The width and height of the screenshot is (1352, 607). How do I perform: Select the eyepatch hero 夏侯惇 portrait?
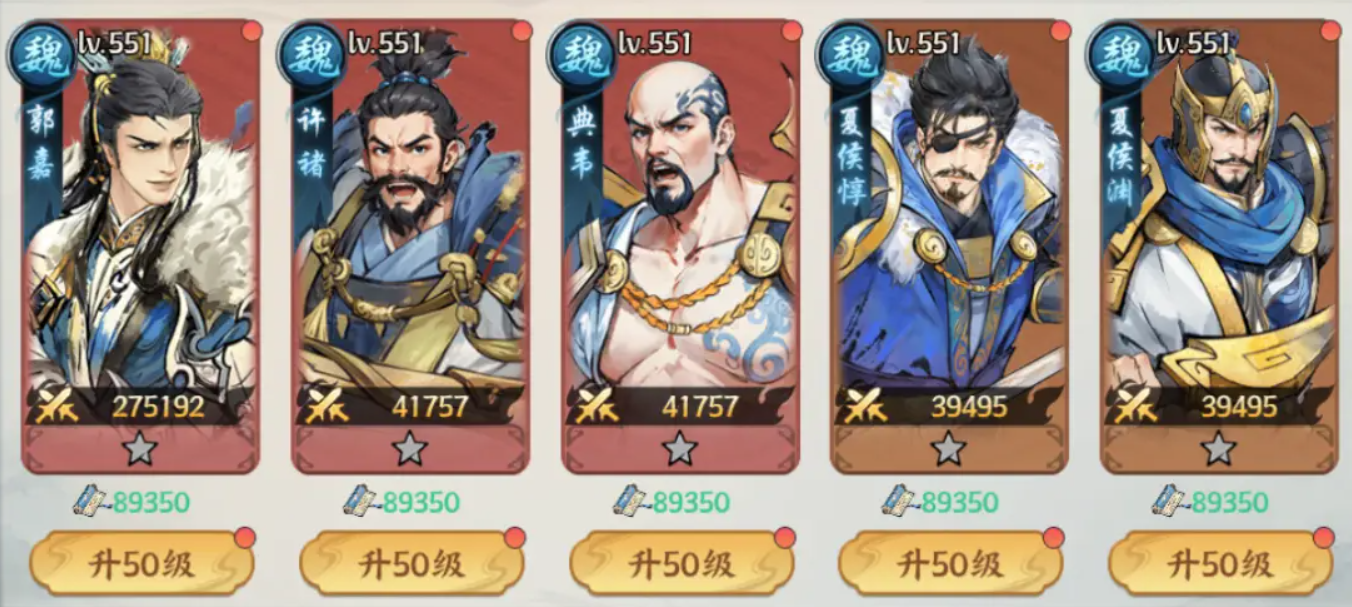point(950,215)
